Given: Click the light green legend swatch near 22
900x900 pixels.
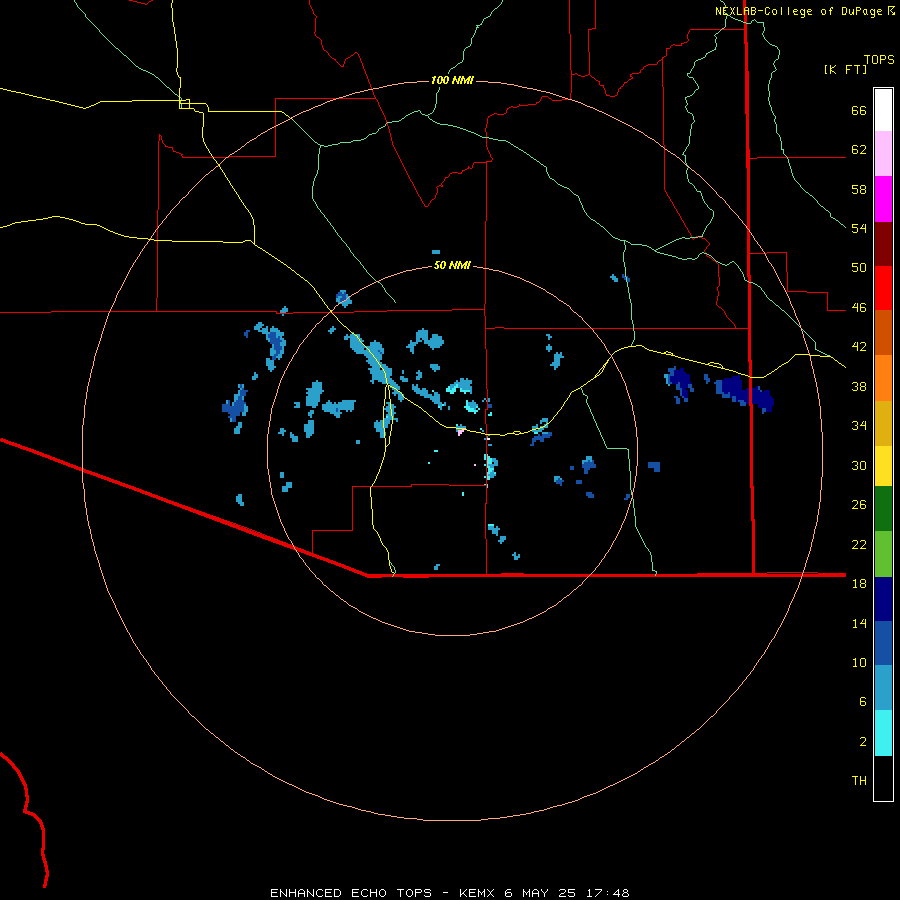Looking at the screenshot, I should [883, 554].
